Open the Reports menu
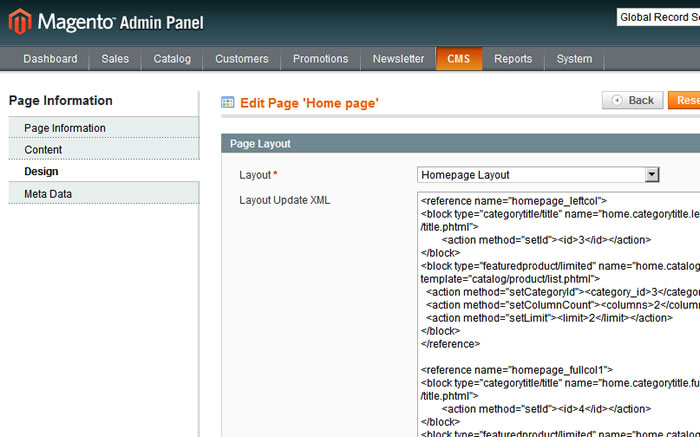This screenshot has height=437, width=700. (x=513, y=59)
